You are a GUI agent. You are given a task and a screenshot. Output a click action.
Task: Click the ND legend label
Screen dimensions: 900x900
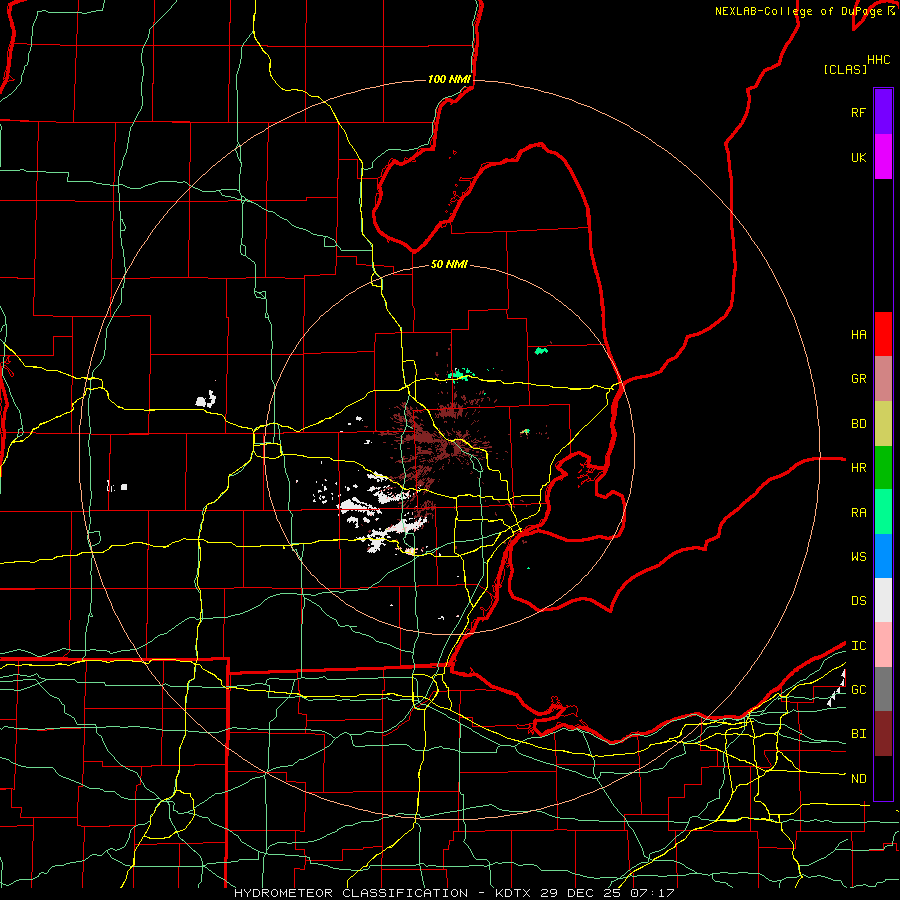click(858, 779)
